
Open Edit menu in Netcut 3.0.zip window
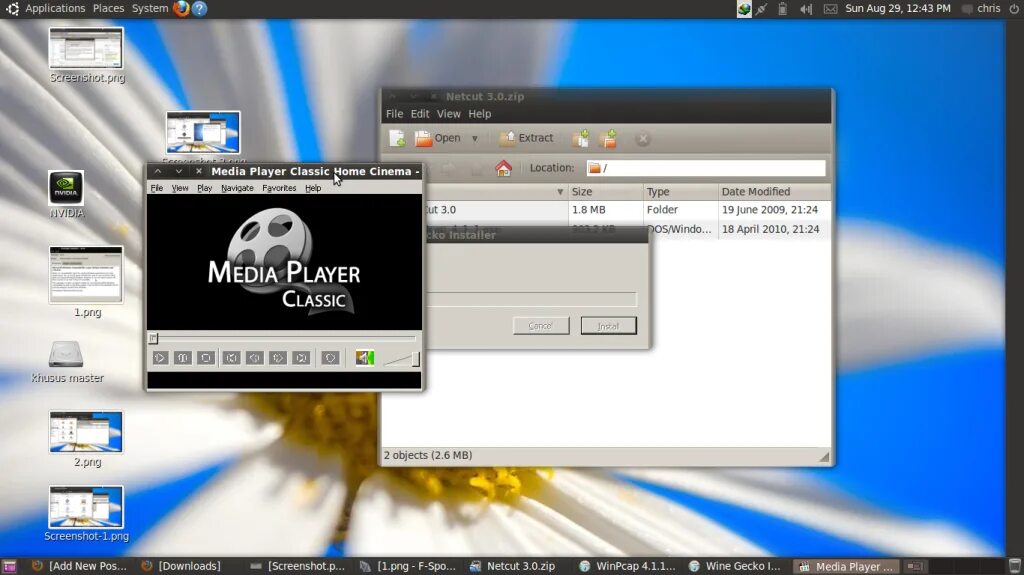point(420,114)
